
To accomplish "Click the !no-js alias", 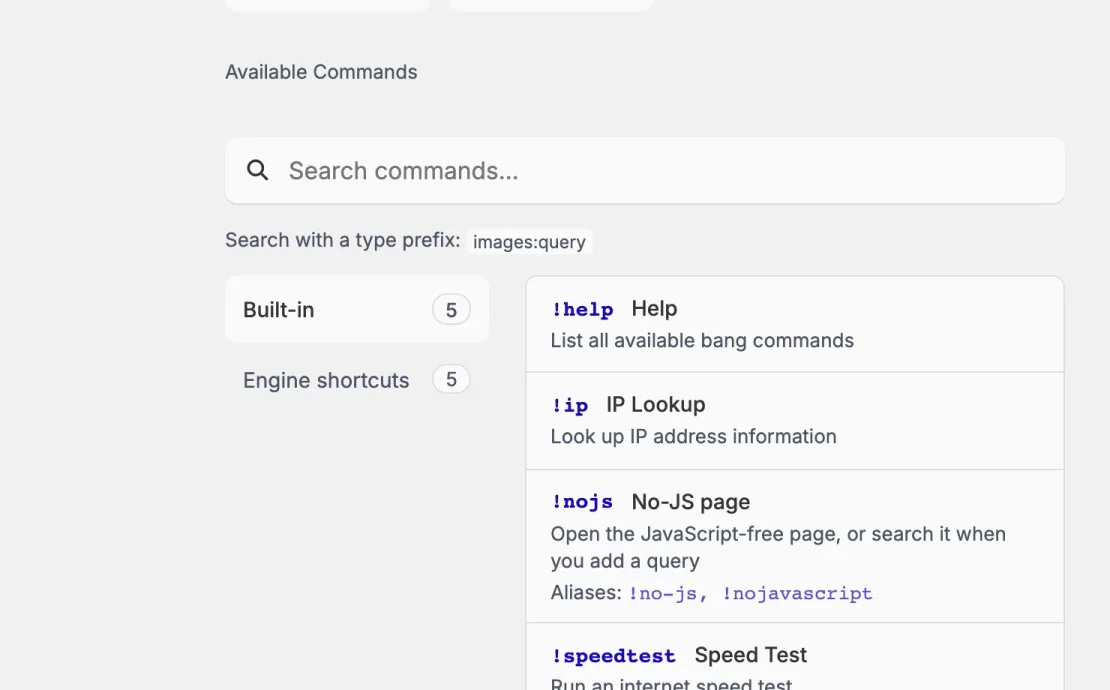I will click(x=663, y=593).
